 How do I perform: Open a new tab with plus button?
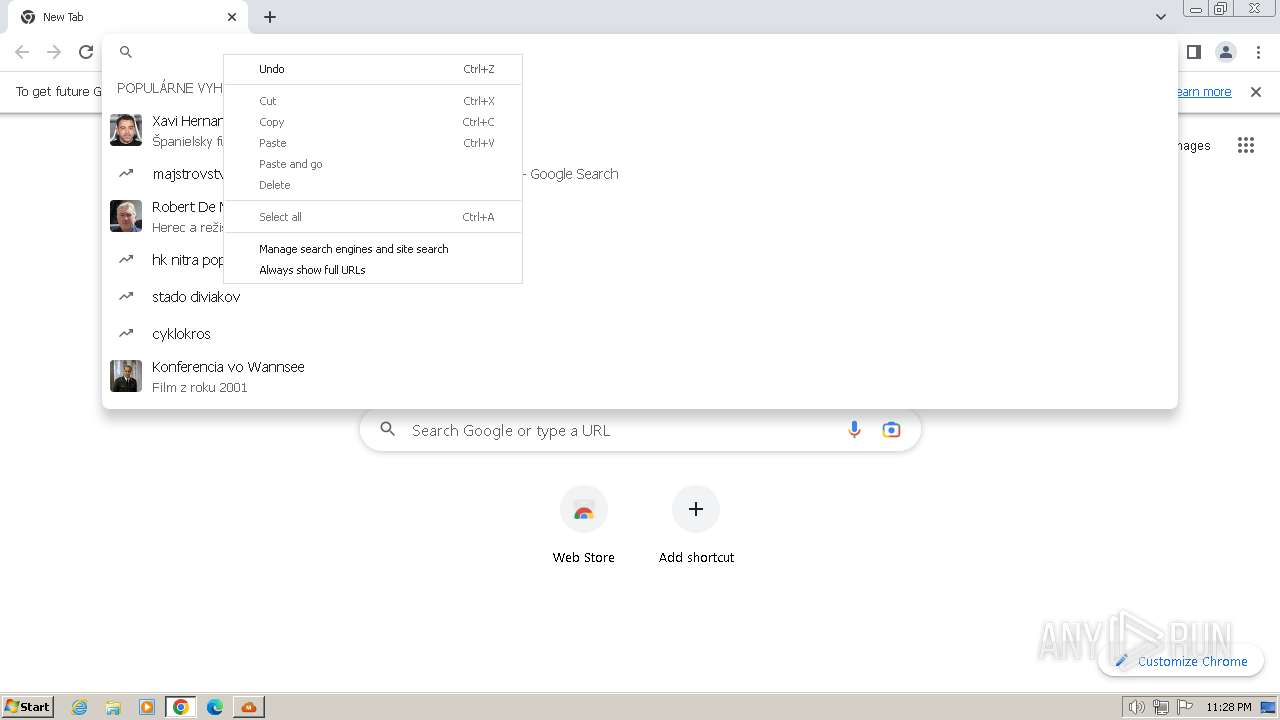270,17
